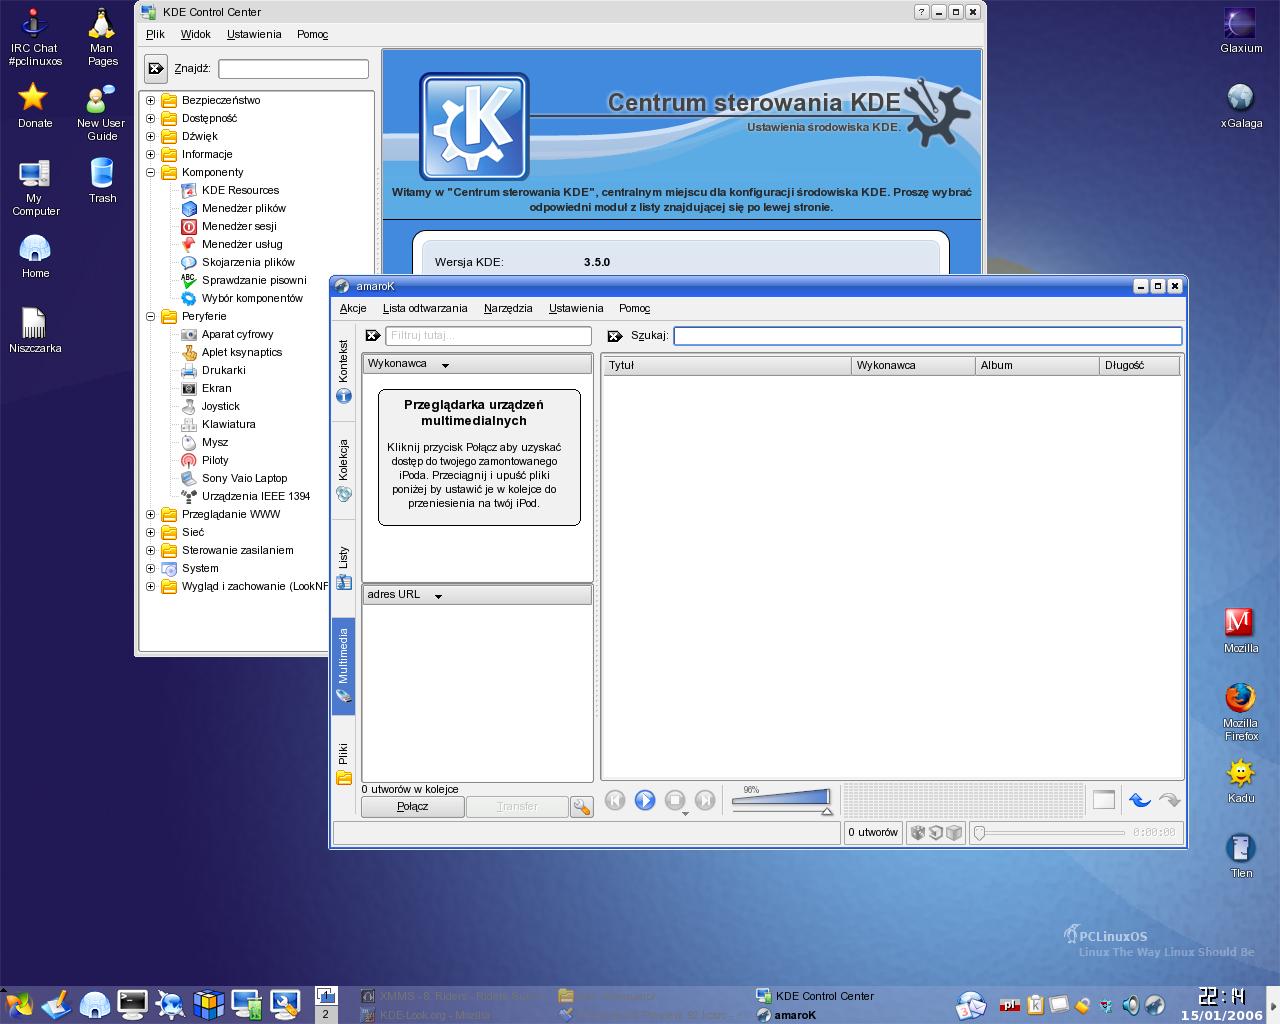Expand Dostępność tree node
The image size is (1280, 1024).
[x=151, y=118]
